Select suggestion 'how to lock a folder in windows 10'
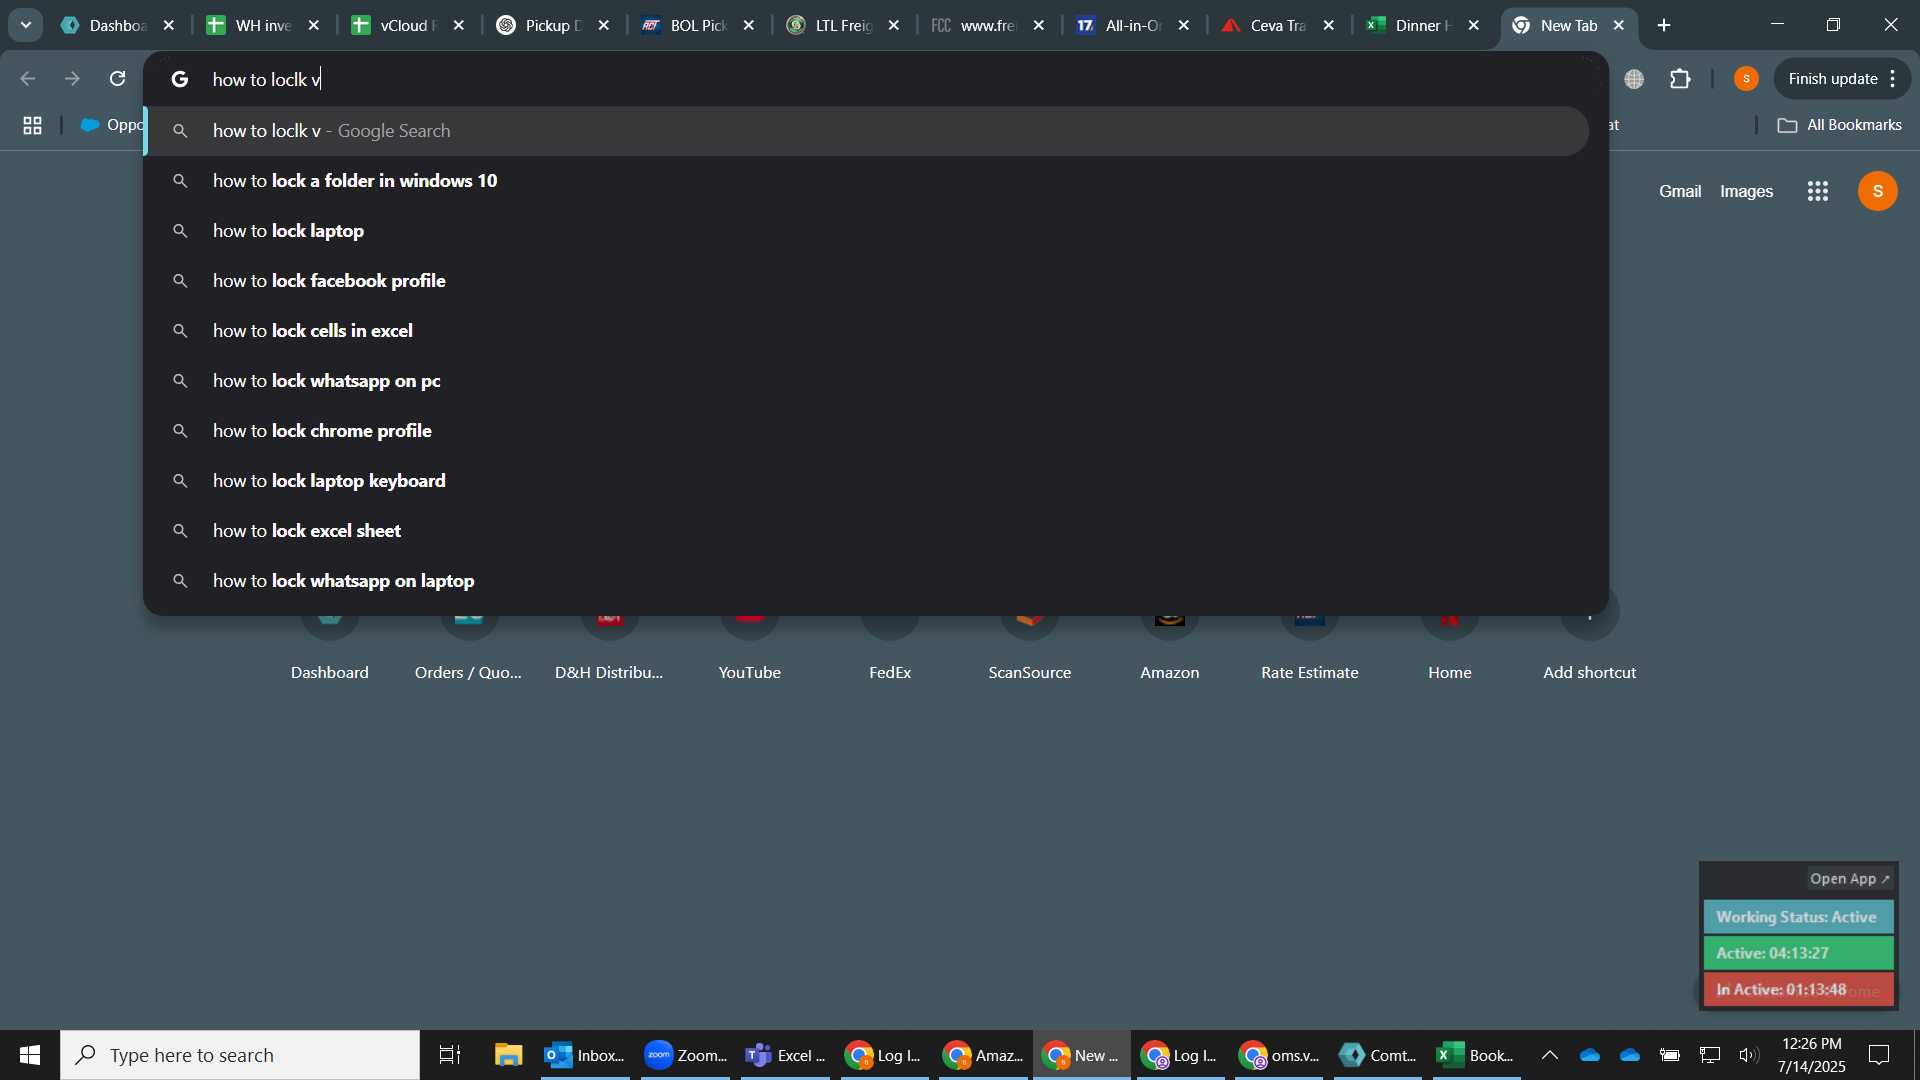 [868, 181]
